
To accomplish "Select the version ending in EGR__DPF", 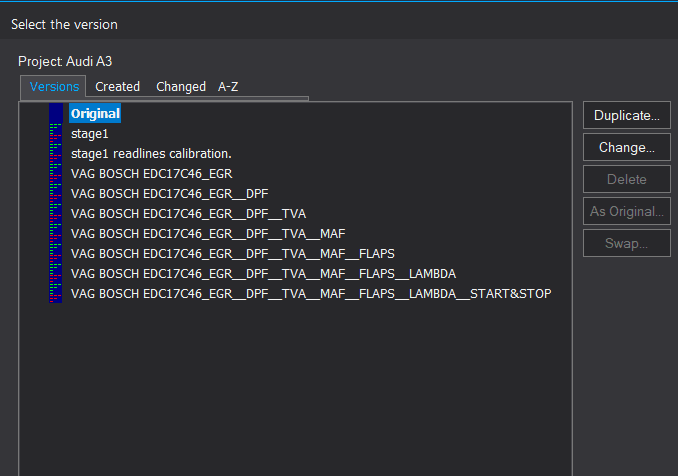I will click(170, 194).
